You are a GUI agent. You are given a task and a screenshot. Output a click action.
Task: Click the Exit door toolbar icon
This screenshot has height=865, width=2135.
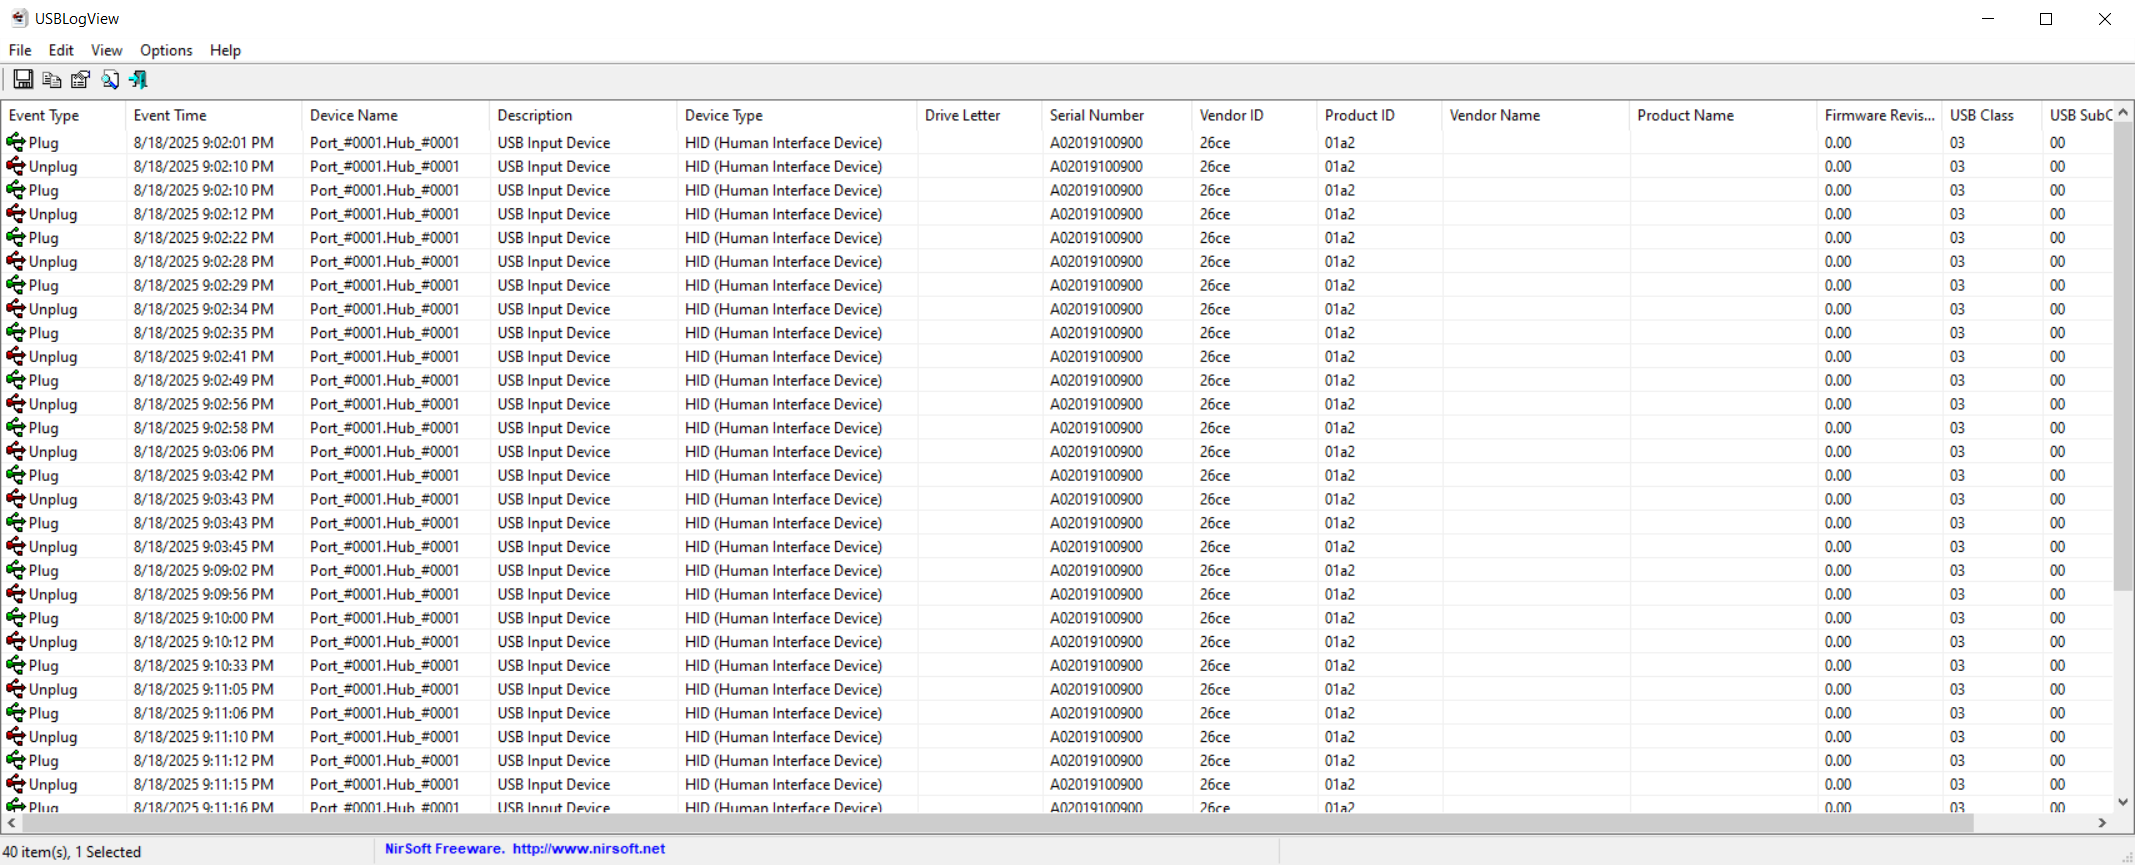click(x=138, y=79)
